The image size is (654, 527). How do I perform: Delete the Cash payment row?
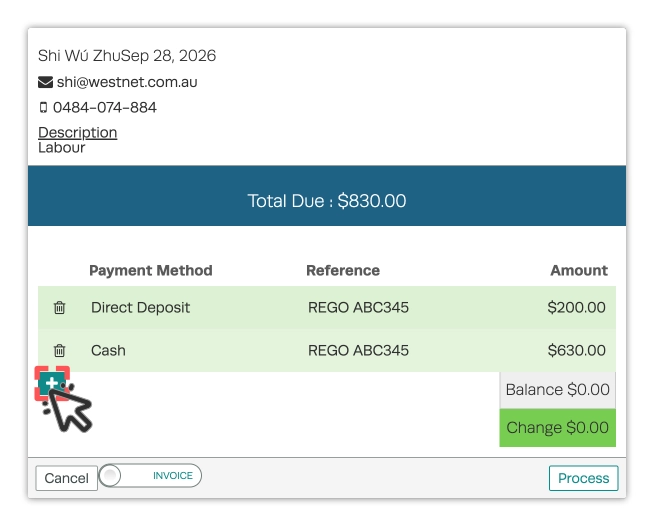coord(59,350)
